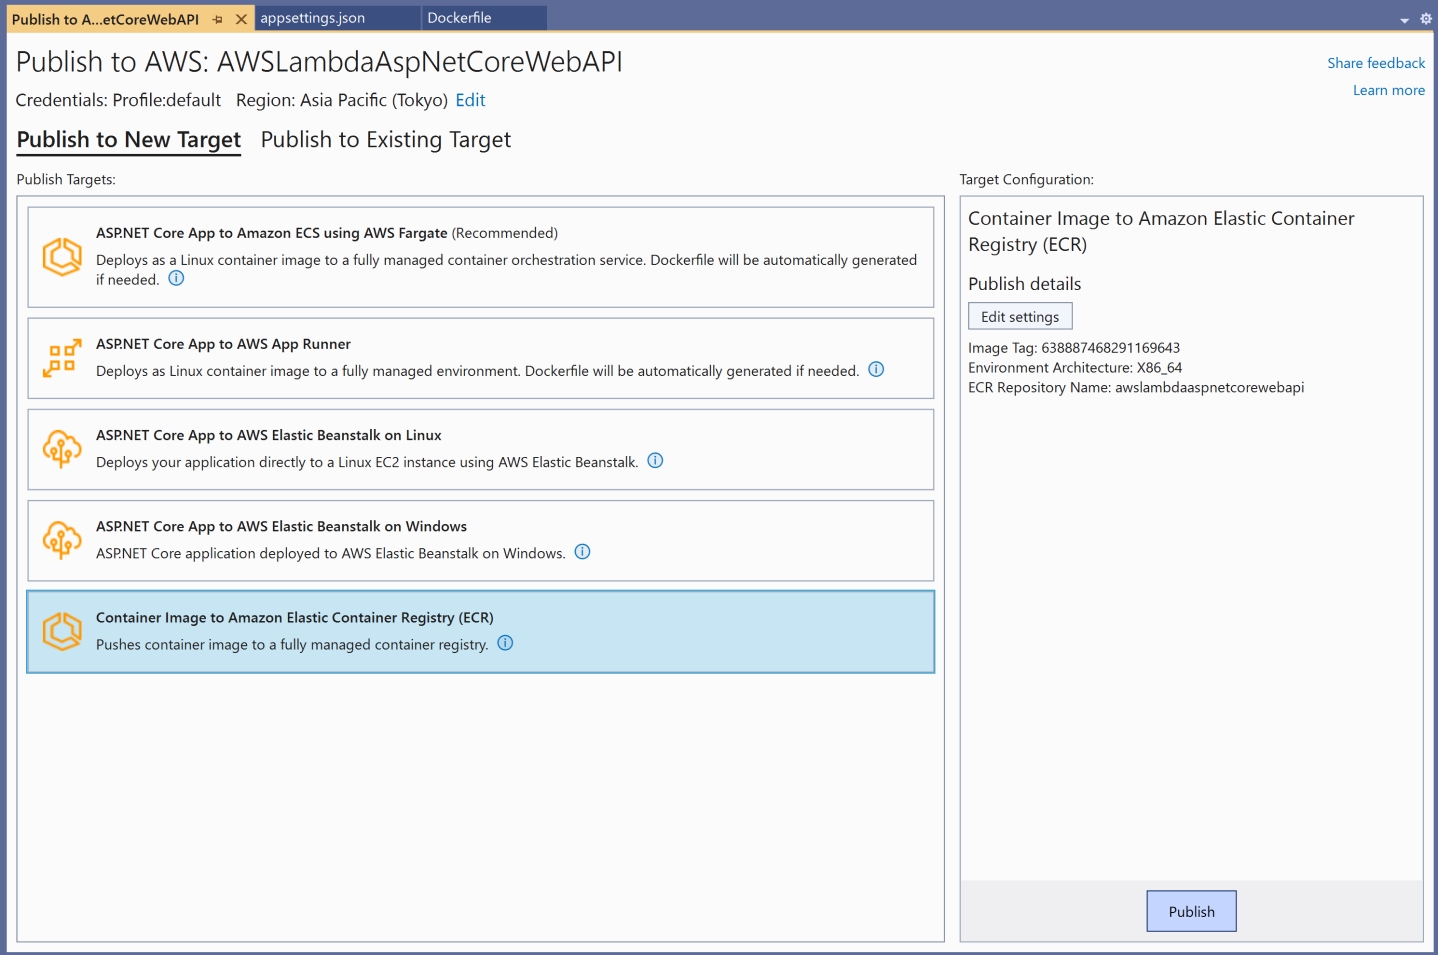This screenshot has width=1438, height=955.
Task: Click Credentials: Profile:default text
Action: pyautogui.click(x=119, y=100)
